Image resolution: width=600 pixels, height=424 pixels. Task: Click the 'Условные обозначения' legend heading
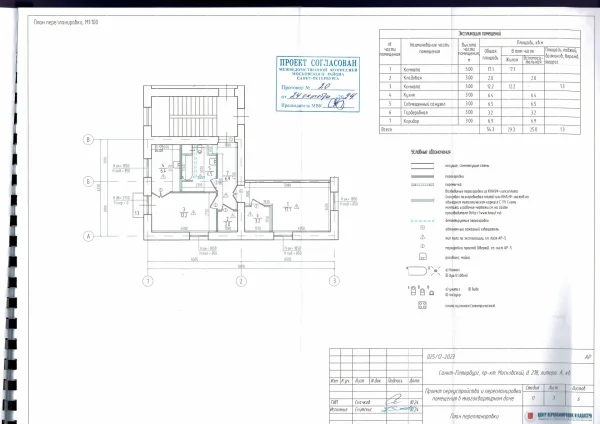(430, 152)
